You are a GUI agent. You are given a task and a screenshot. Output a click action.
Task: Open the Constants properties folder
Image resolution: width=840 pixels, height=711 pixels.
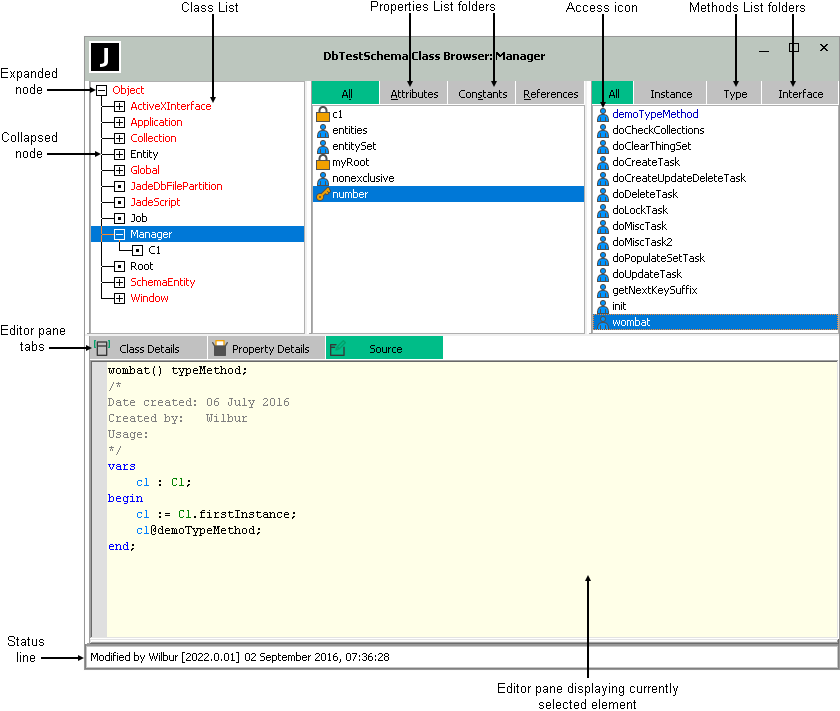(x=483, y=94)
